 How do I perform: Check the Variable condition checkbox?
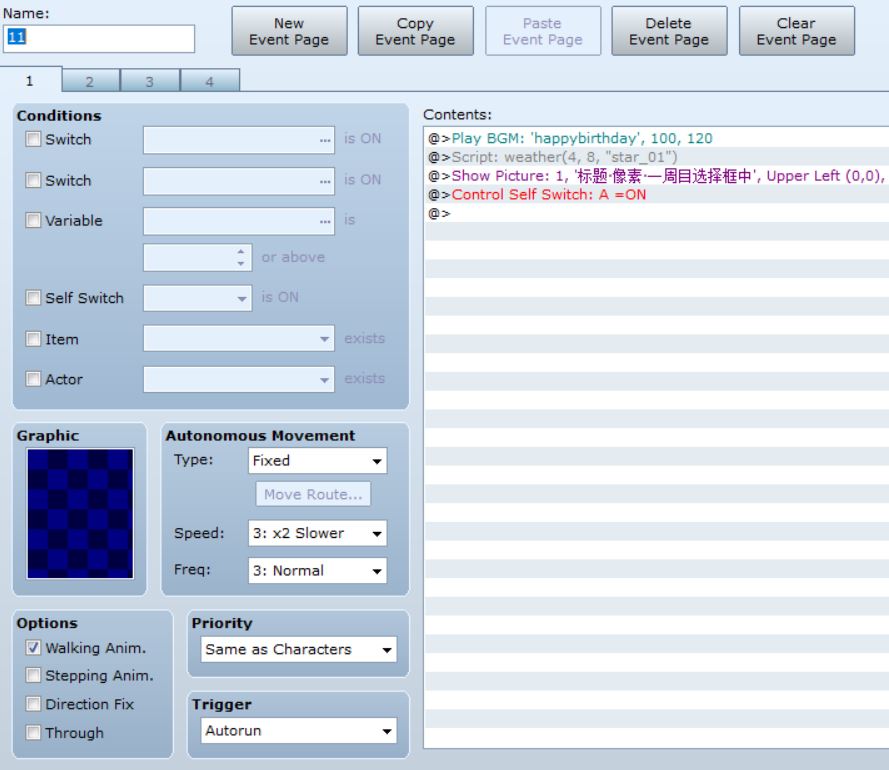pos(33,220)
